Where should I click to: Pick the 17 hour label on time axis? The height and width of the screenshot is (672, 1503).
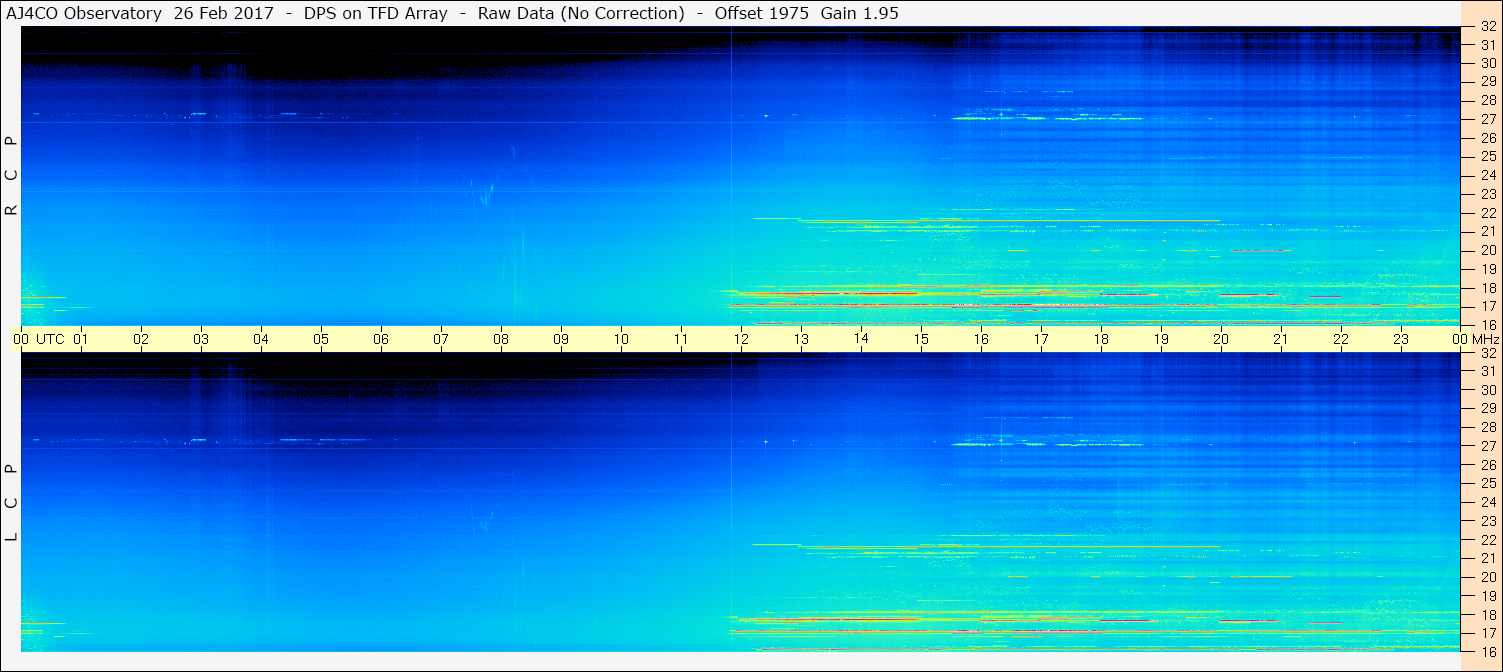click(x=1041, y=339)
